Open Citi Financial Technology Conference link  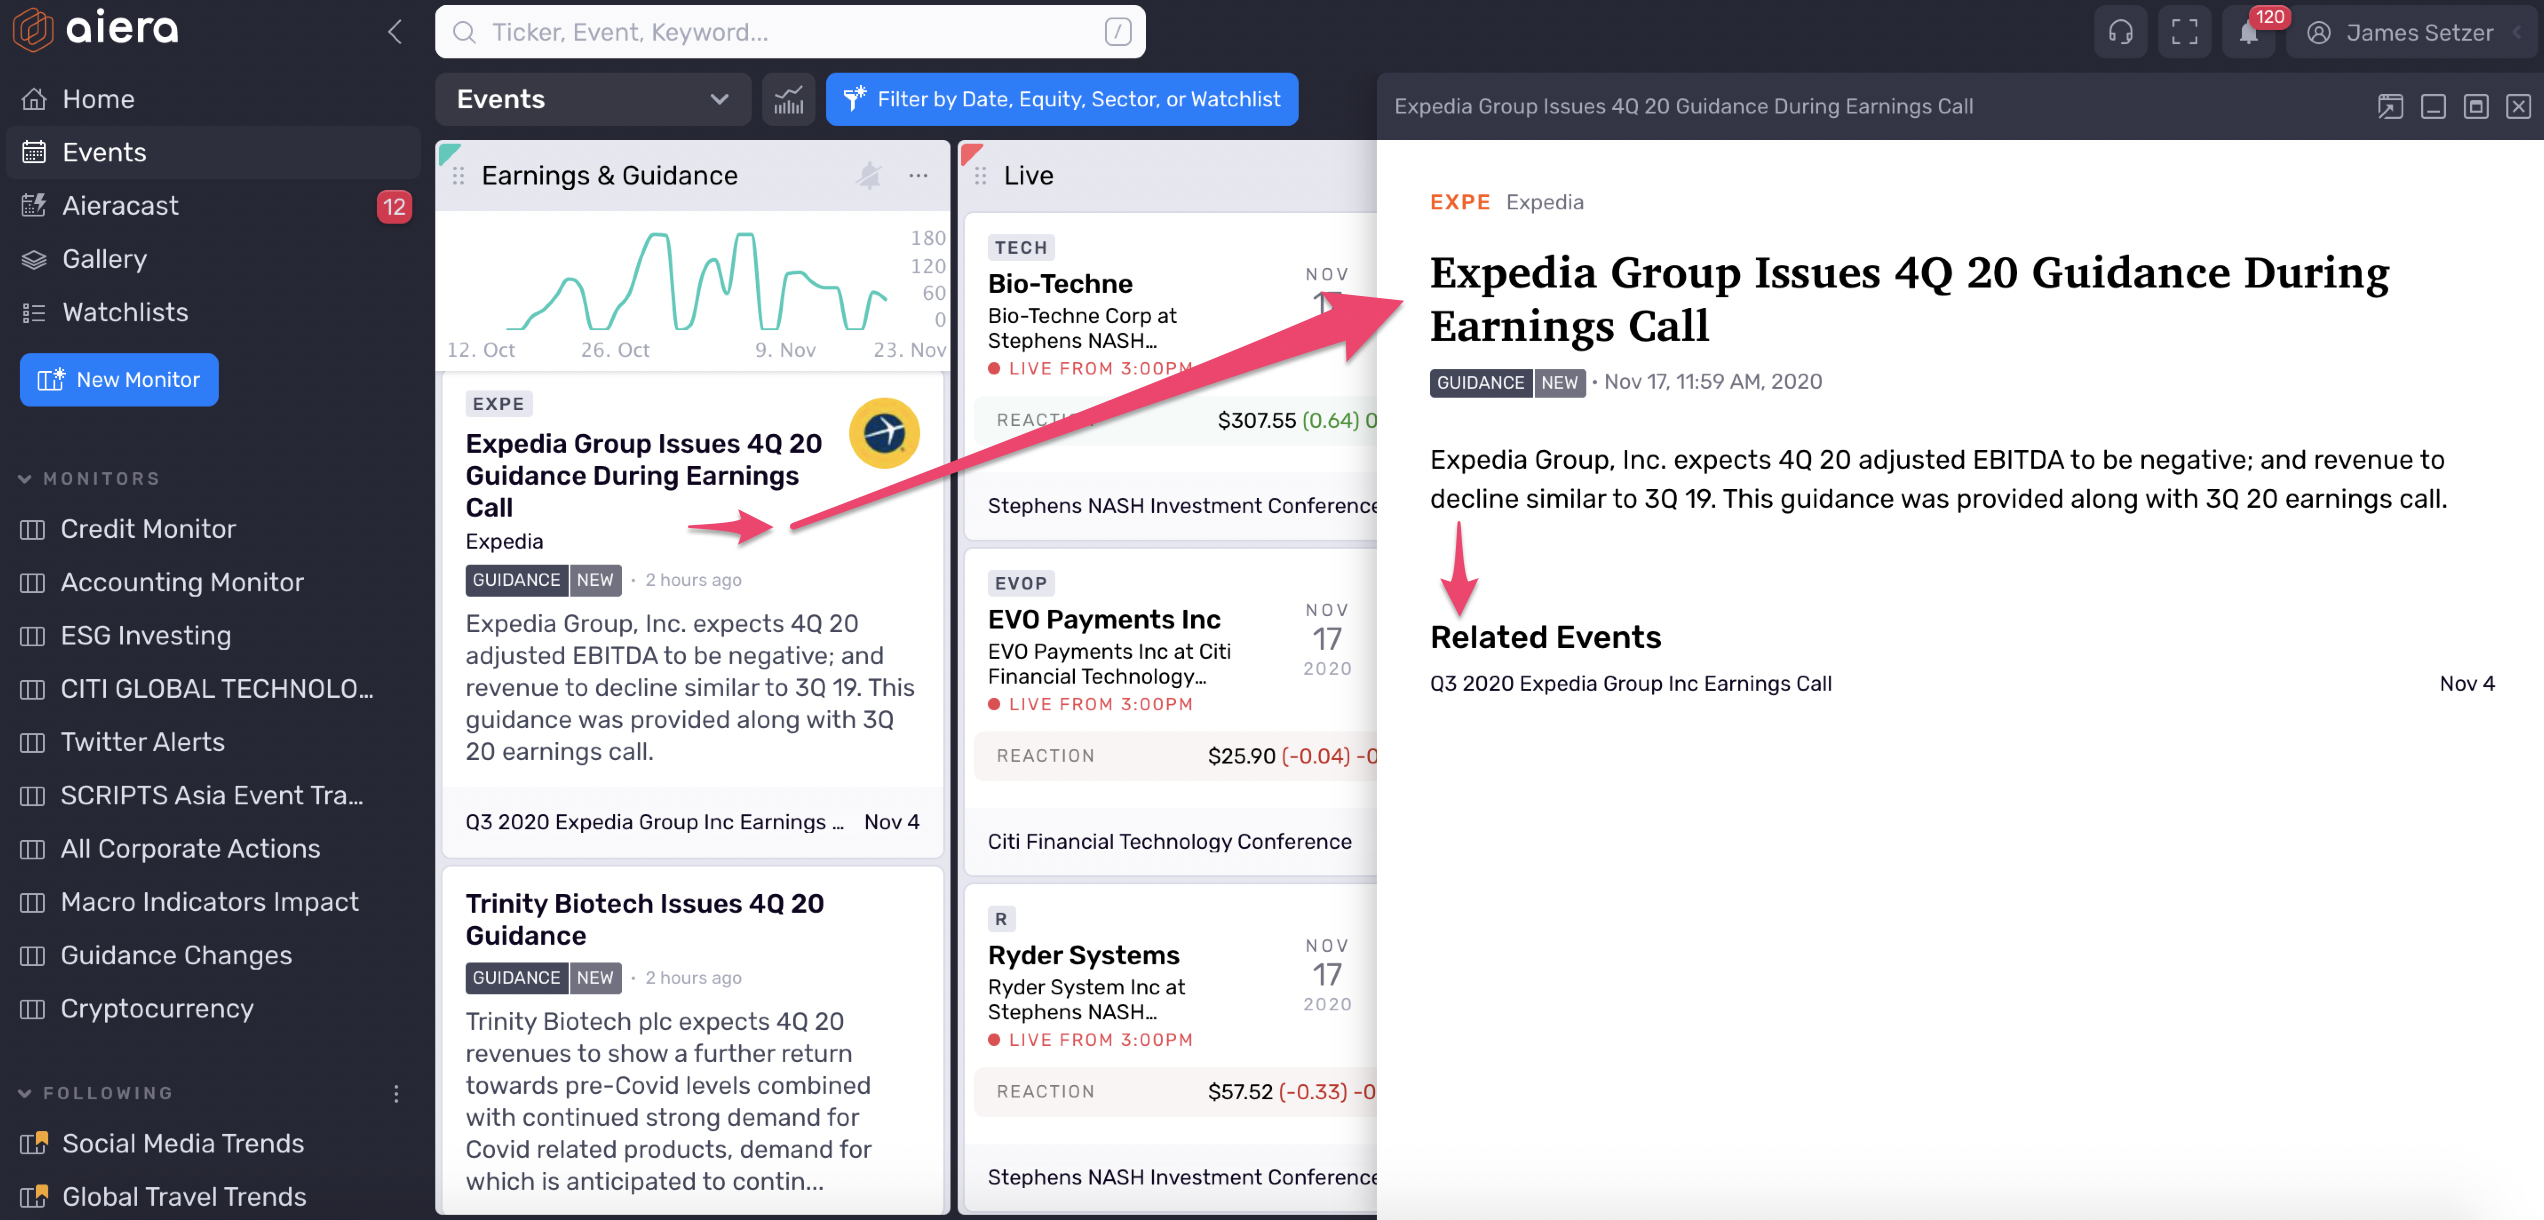point(1169,842)
